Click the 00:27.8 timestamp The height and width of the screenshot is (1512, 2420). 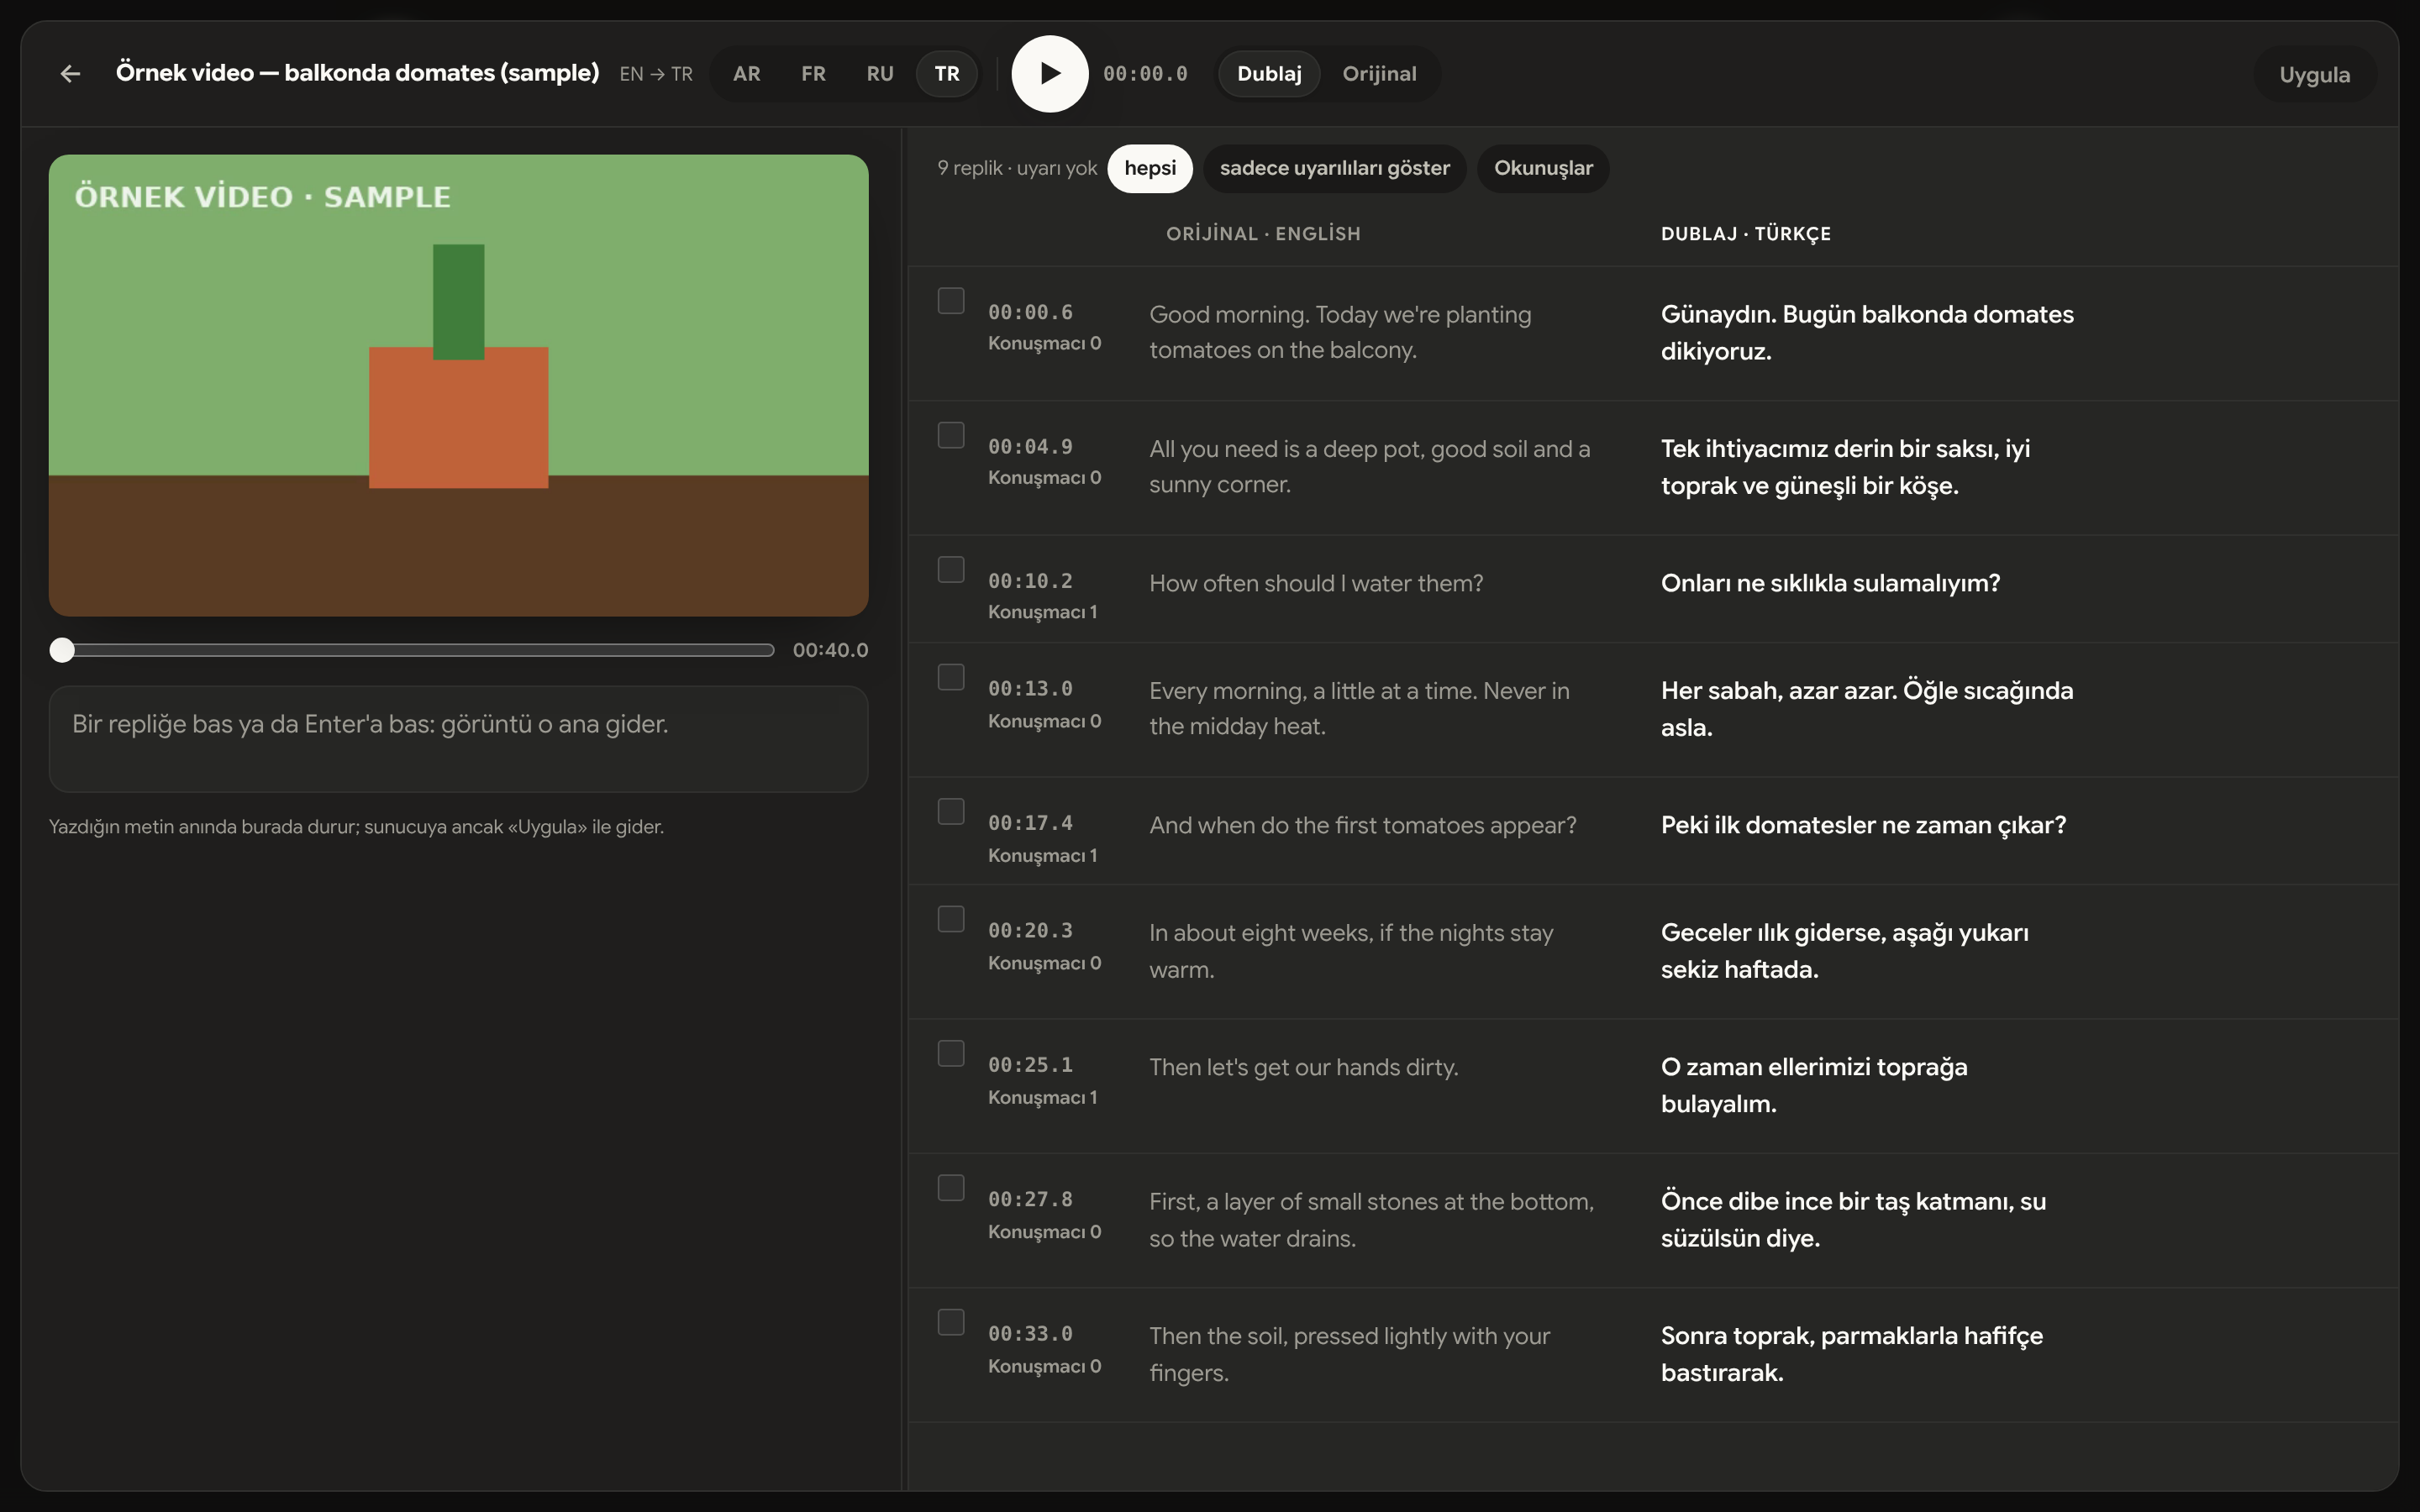coord(1030,1199)
